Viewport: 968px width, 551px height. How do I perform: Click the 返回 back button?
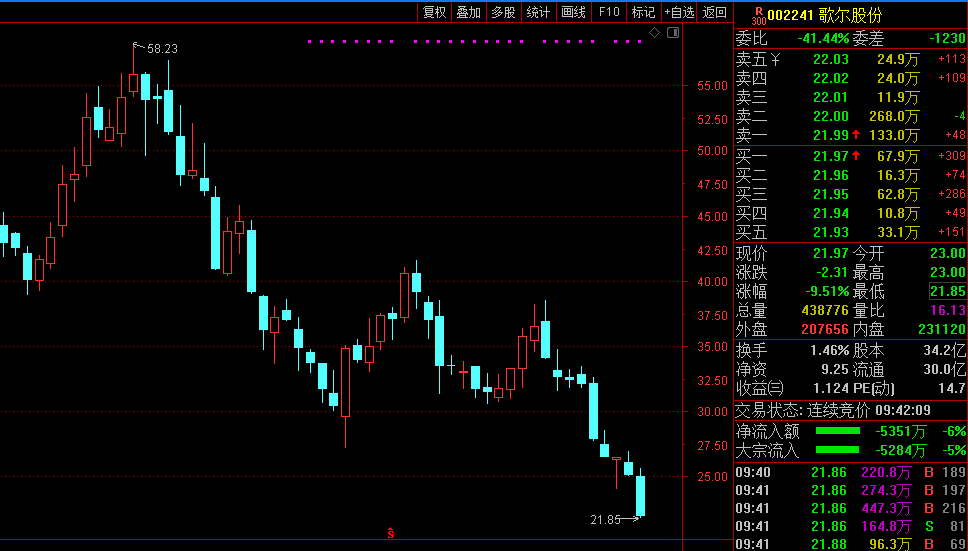[x=714, y=12]
